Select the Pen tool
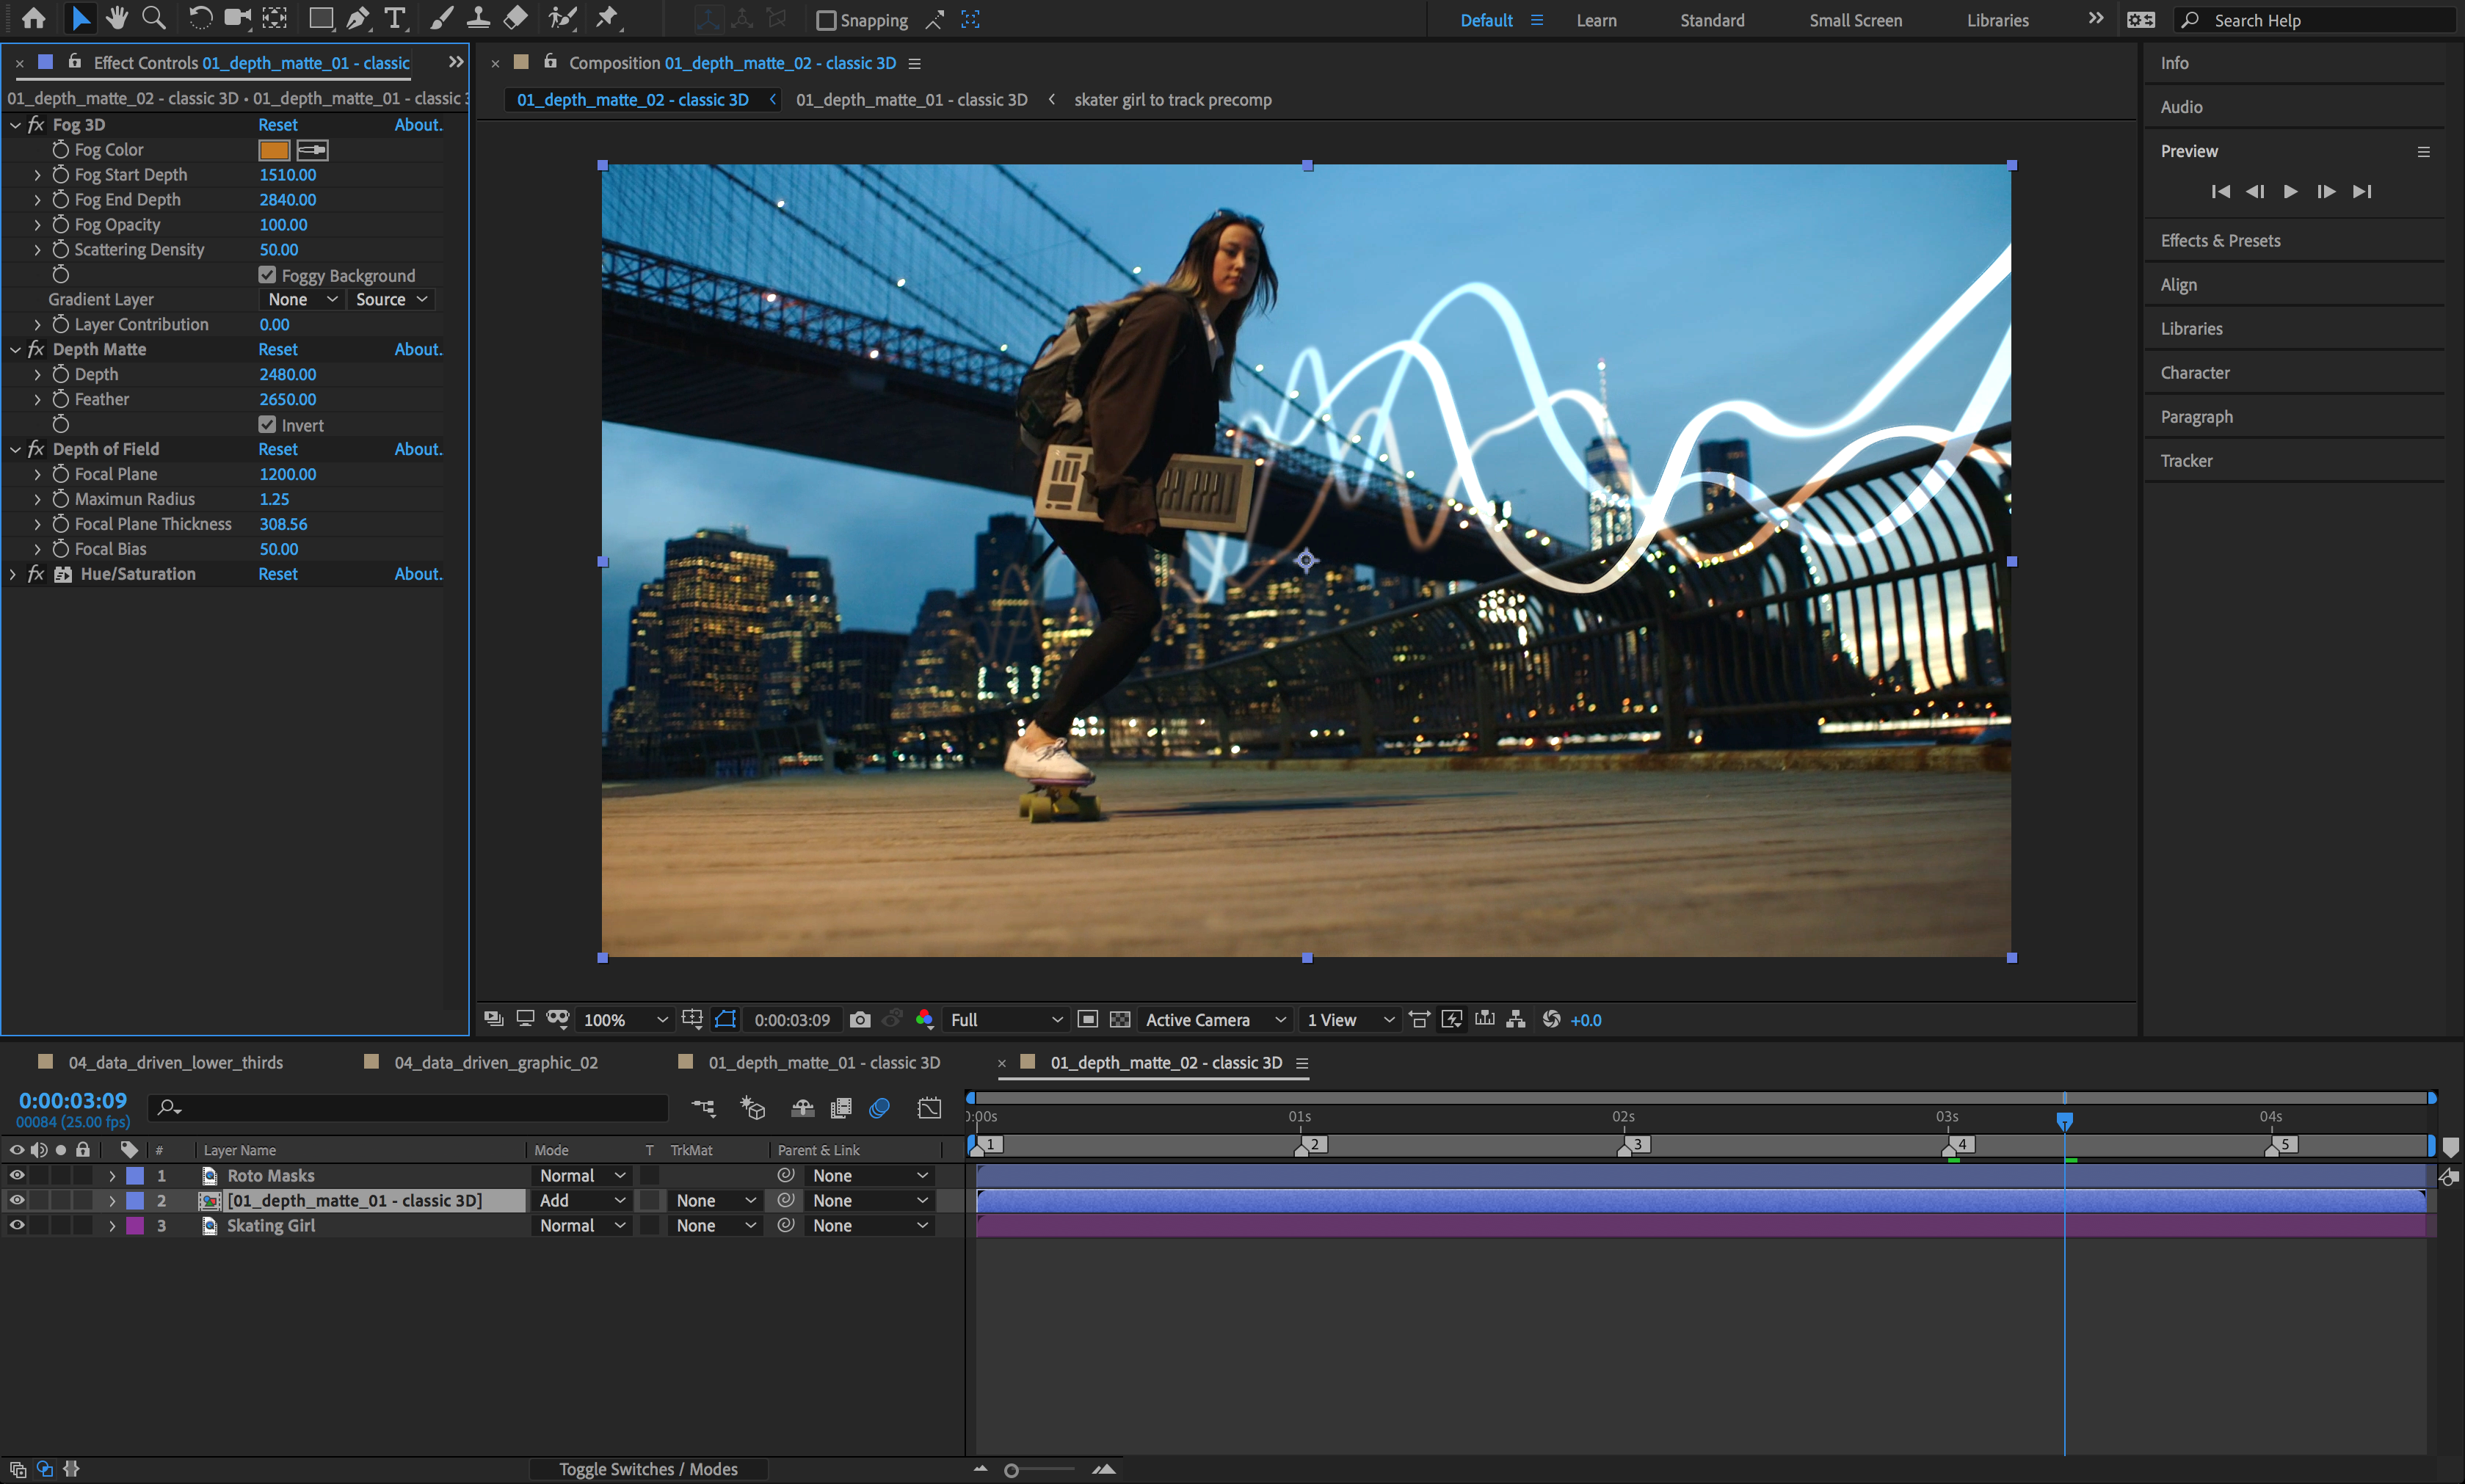The height and width of the screenshot is (1484, 2465). (x=357, y=17)
